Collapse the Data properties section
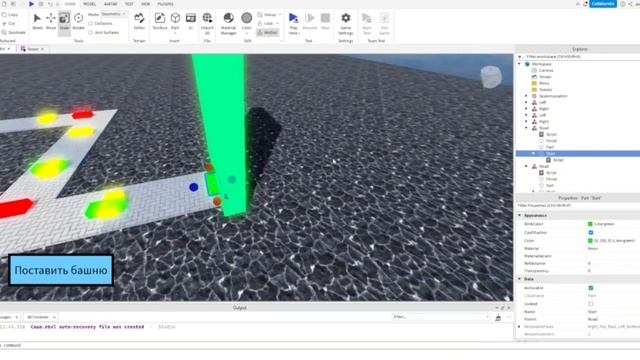 click(x=520, y=279)
